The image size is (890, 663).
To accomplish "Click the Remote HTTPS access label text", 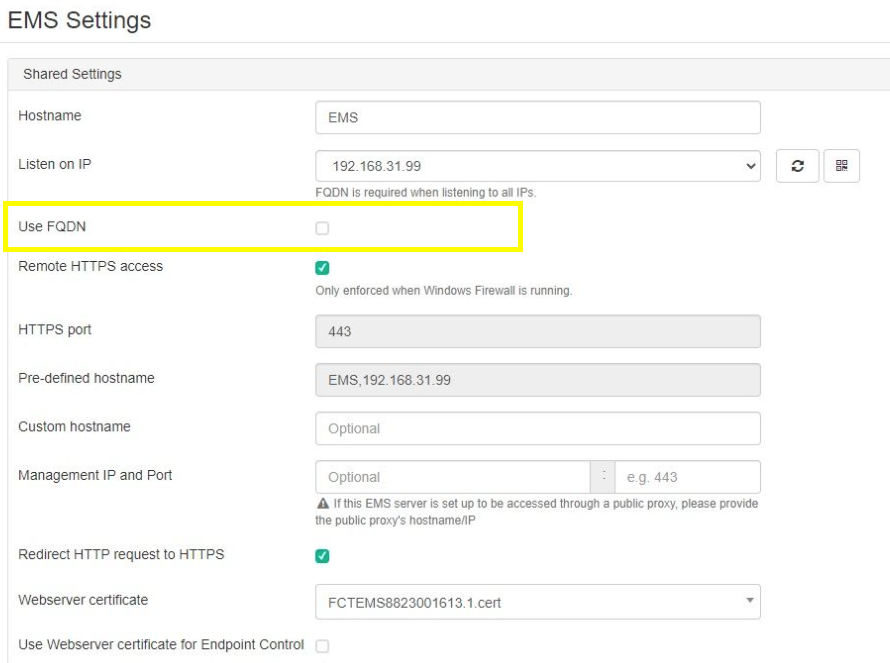I will [x=90, y=266].
